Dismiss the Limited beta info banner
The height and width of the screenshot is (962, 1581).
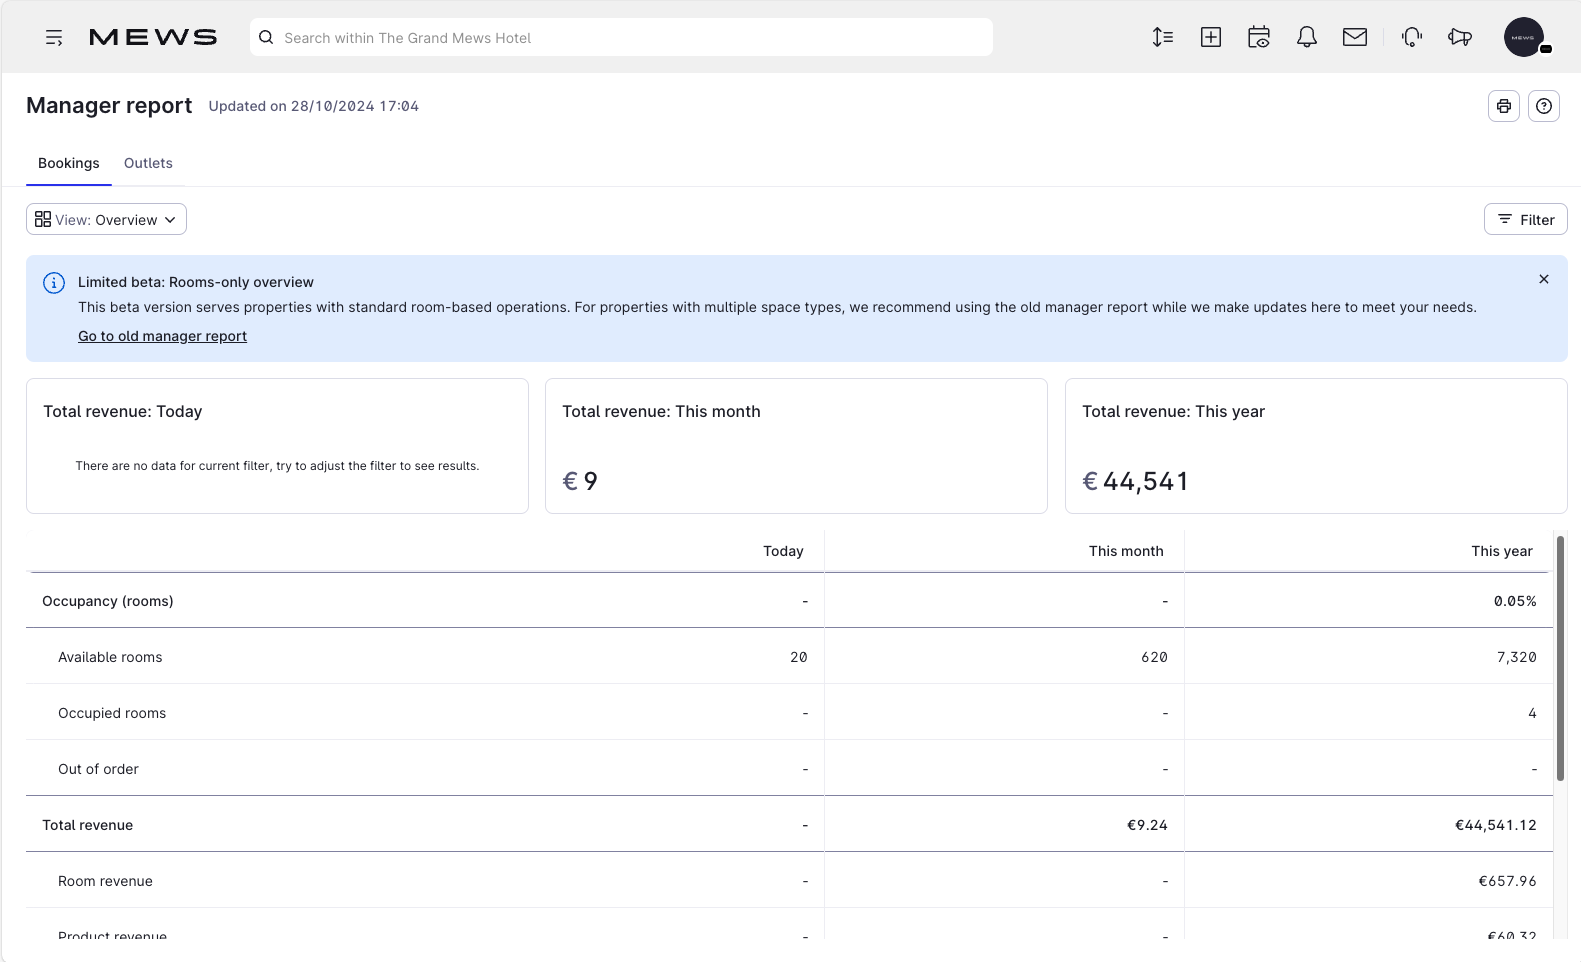(1543, 280)
